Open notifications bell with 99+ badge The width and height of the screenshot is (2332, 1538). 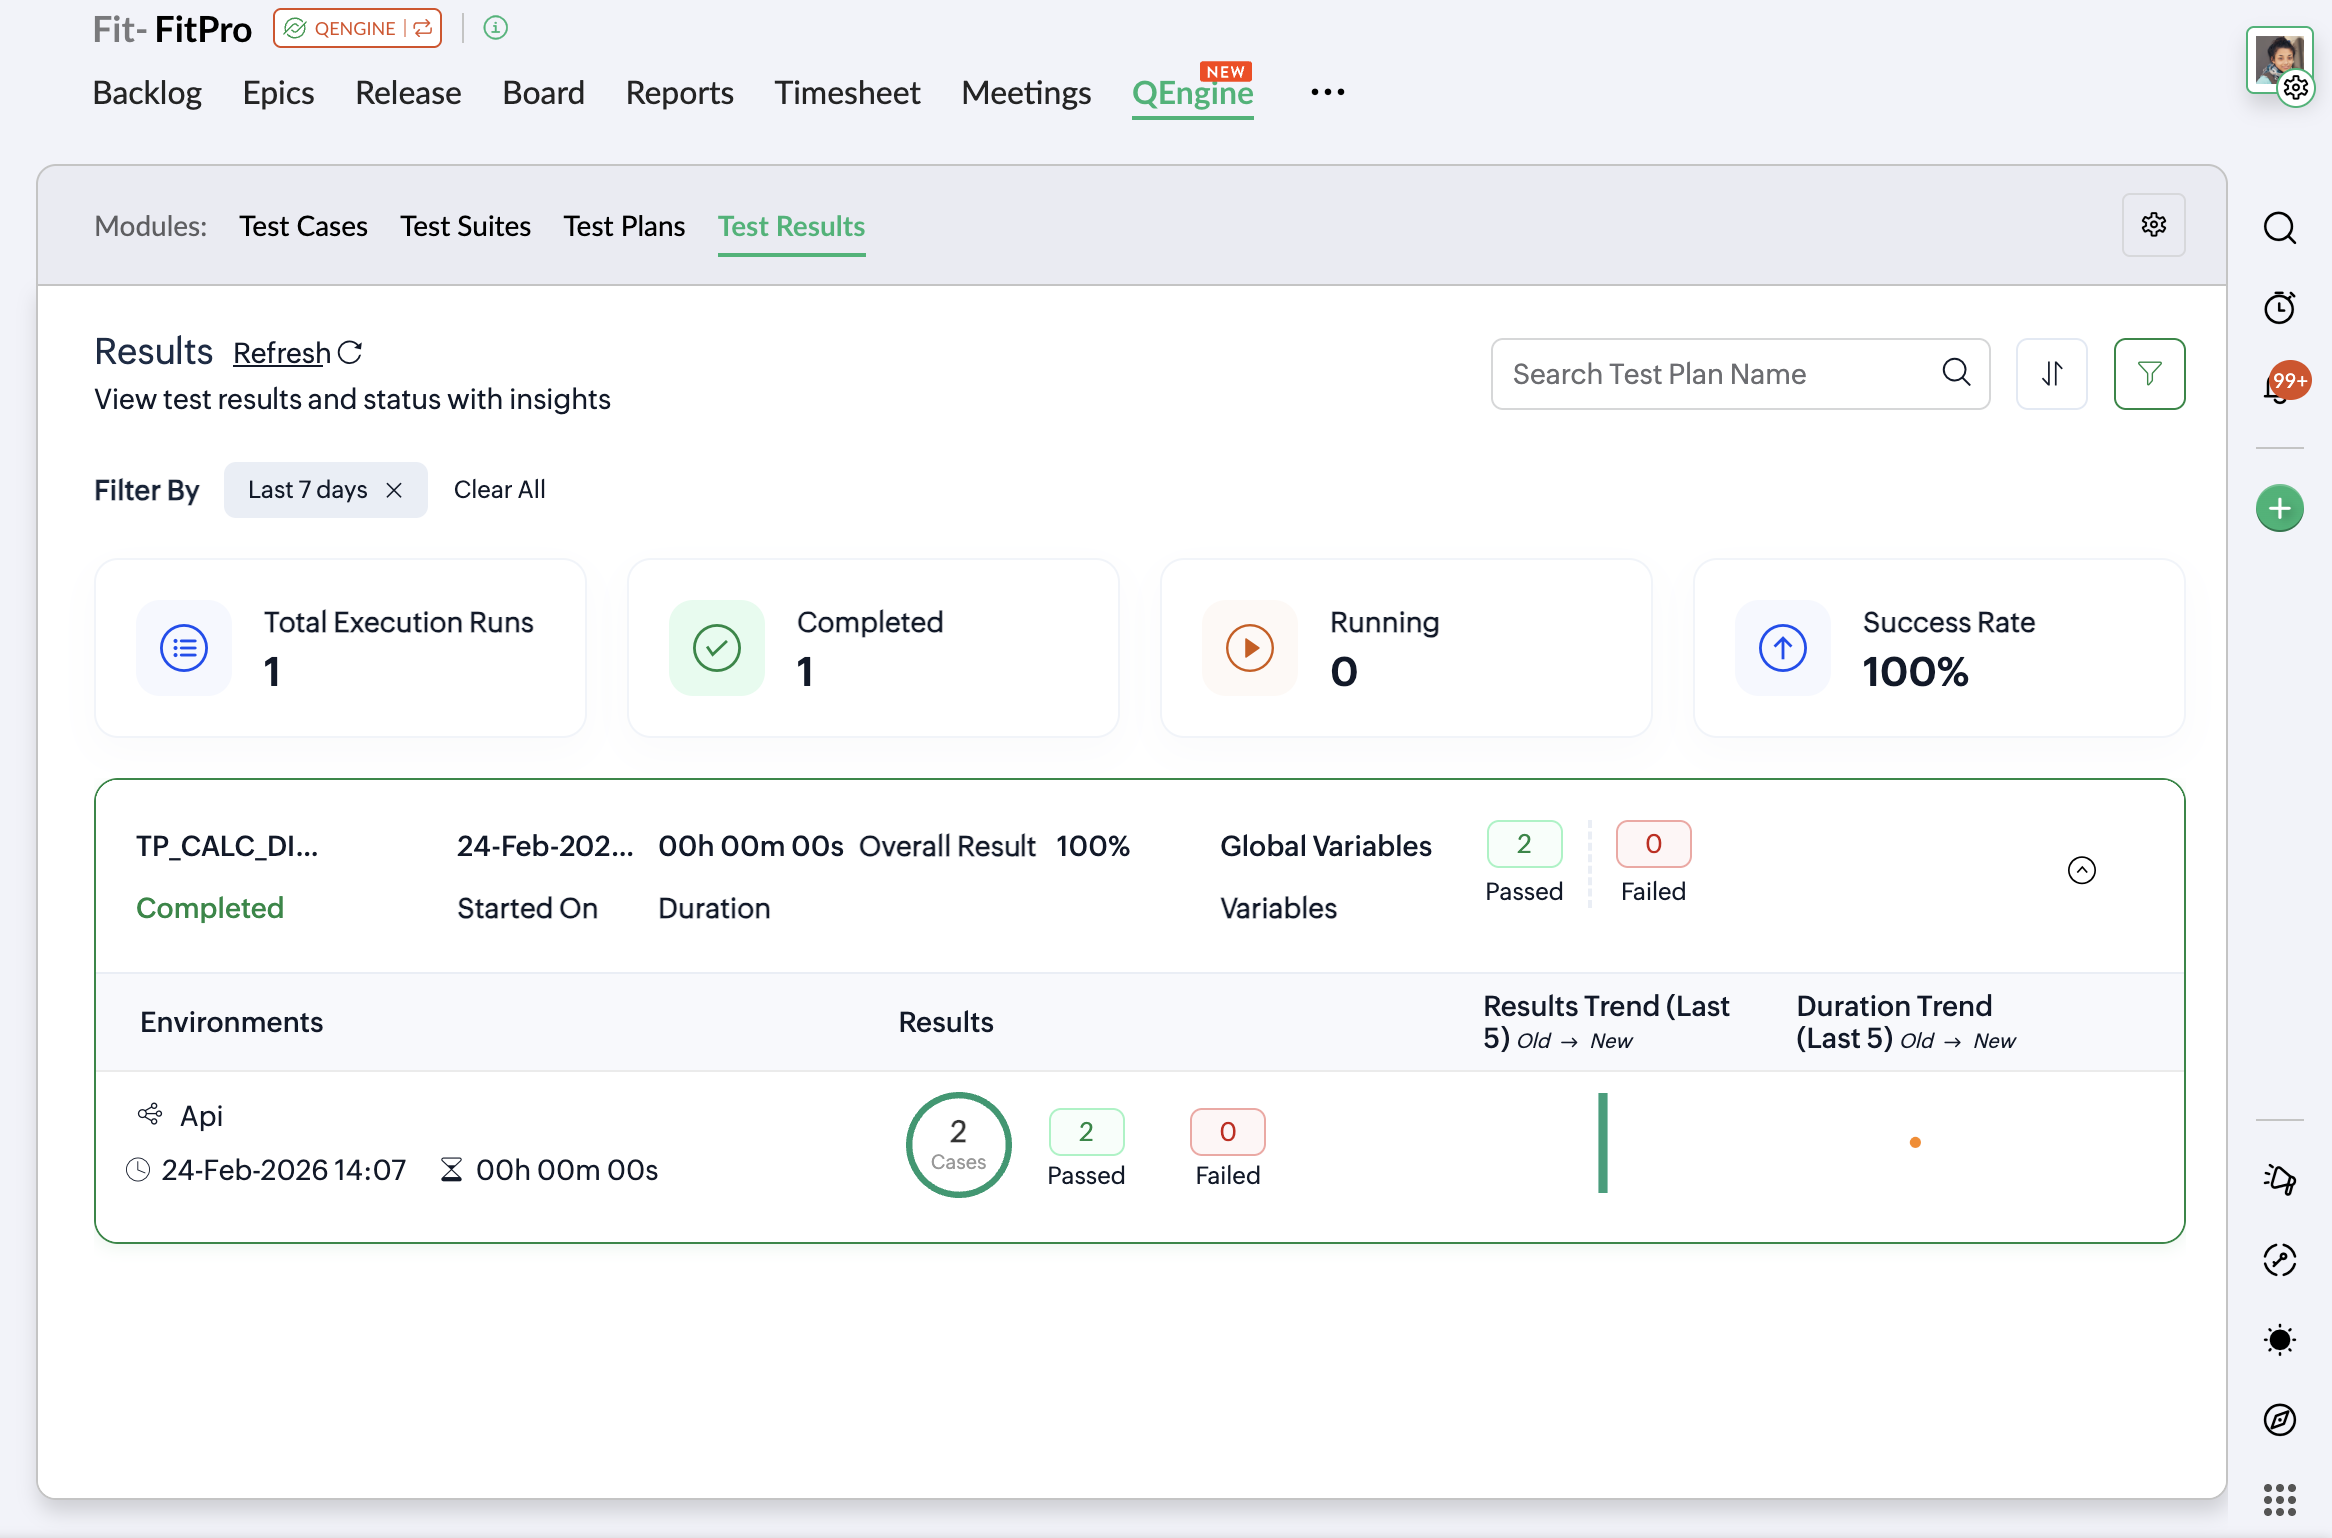tap(2279, 385)
